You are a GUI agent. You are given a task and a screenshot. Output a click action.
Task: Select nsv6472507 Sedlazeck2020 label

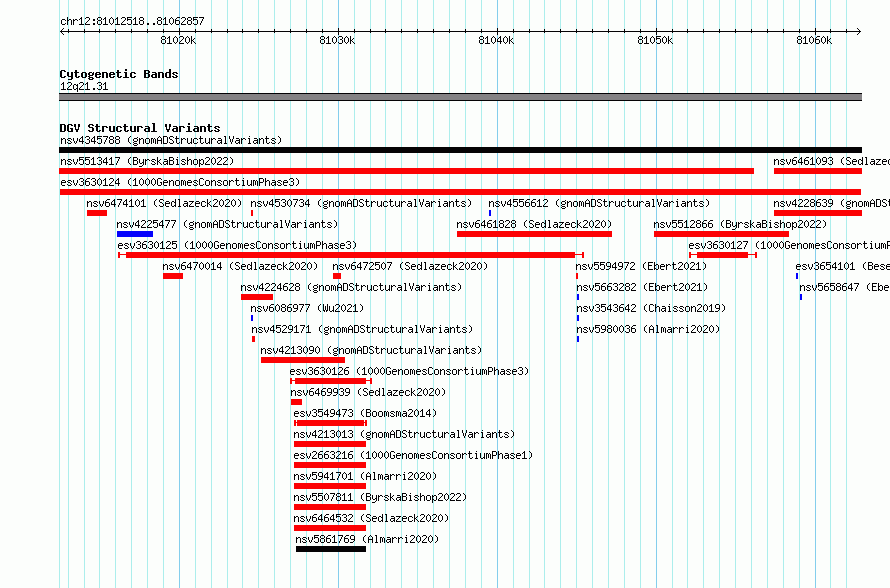pos(410,266)
